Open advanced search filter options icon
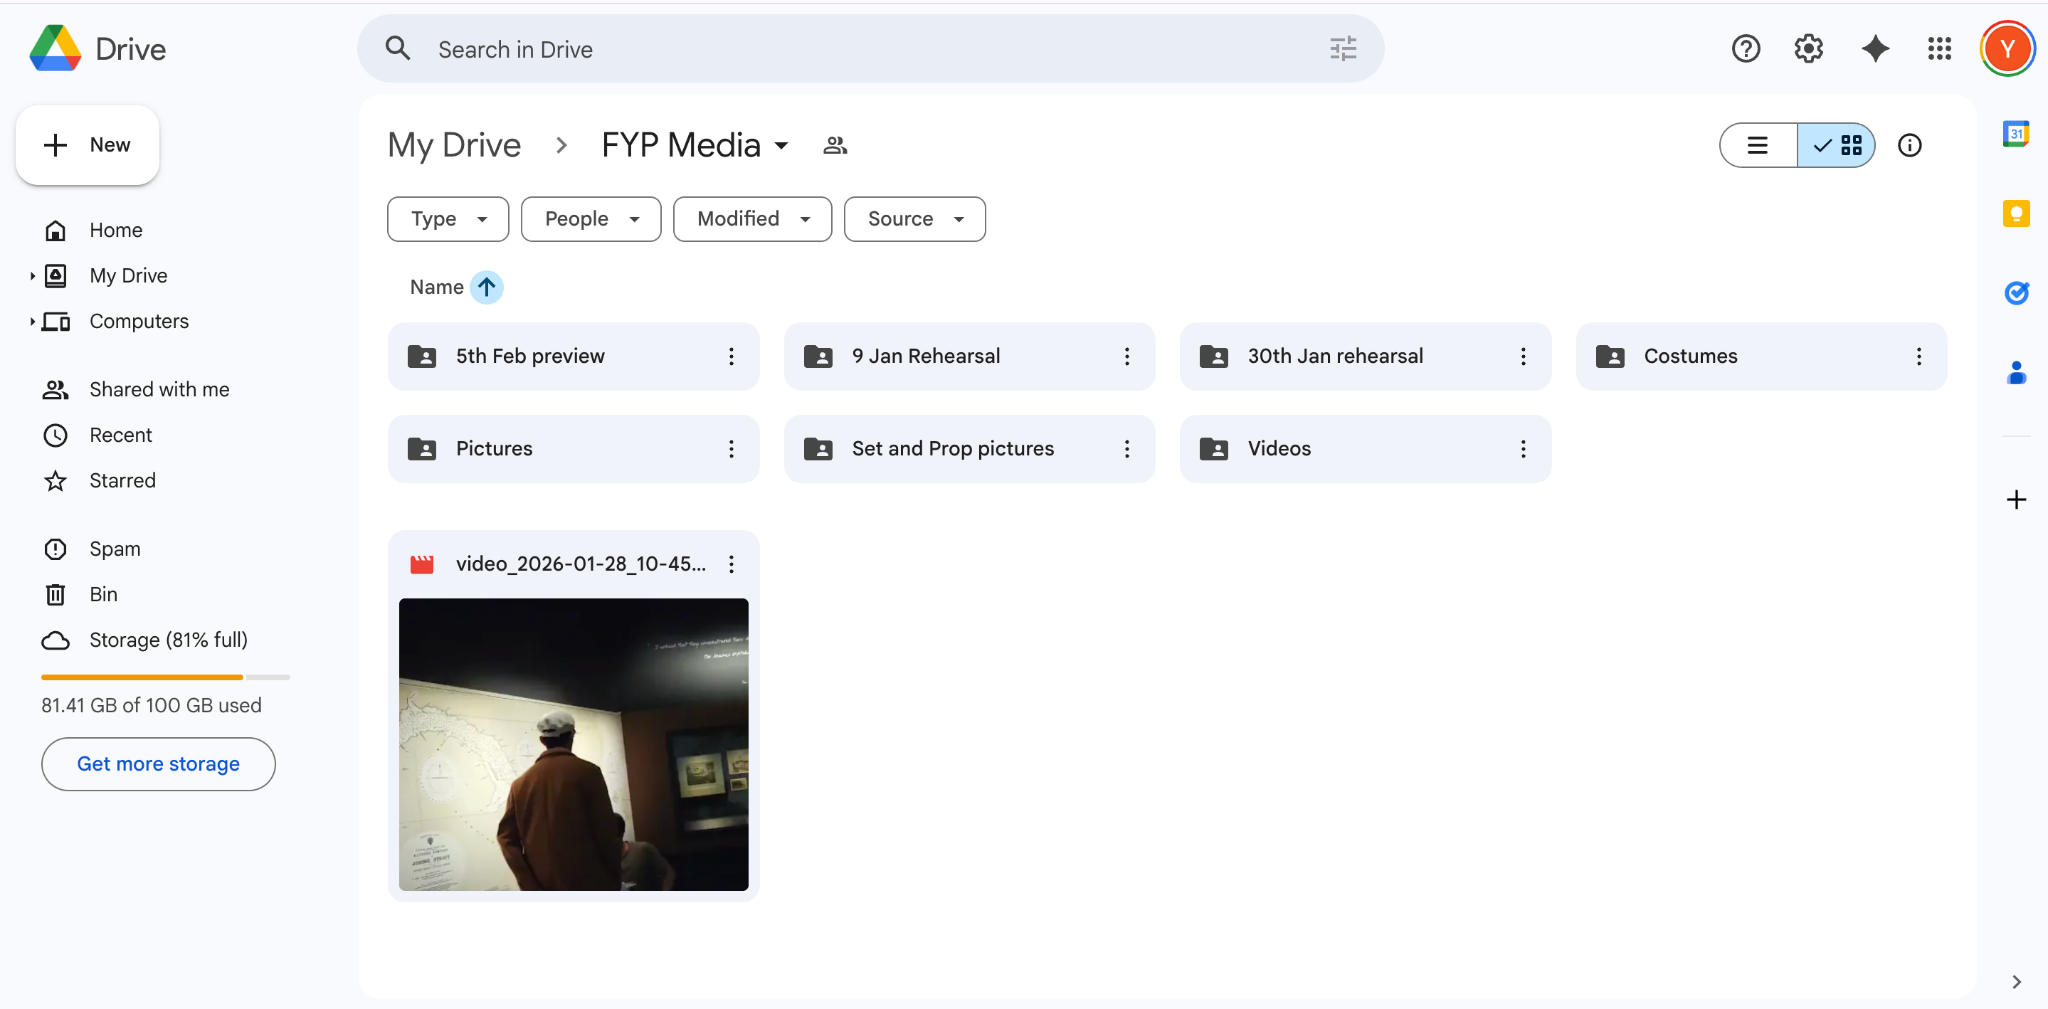 (1343, 49)
